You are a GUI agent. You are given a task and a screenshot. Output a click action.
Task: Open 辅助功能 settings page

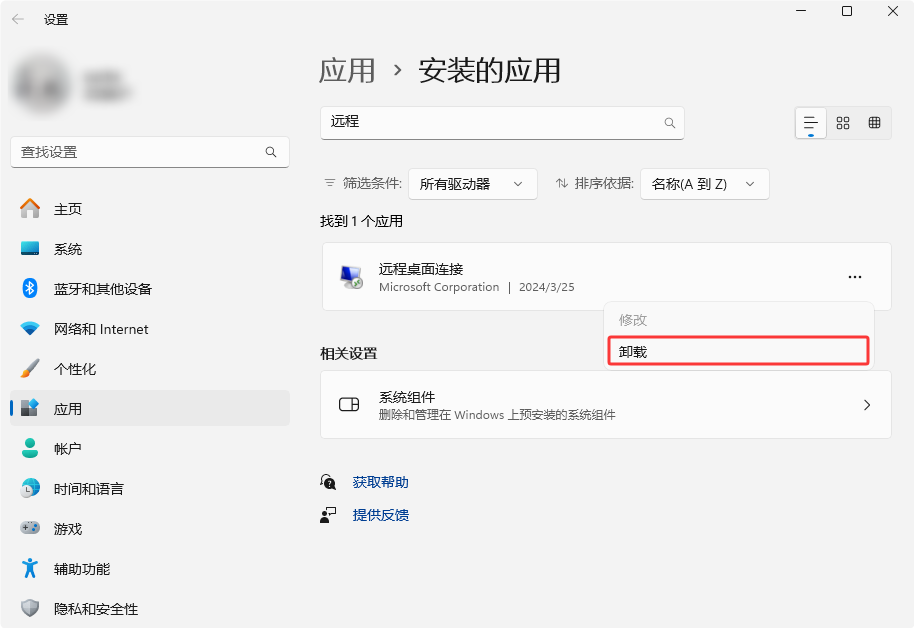click(x=82, y=569)
